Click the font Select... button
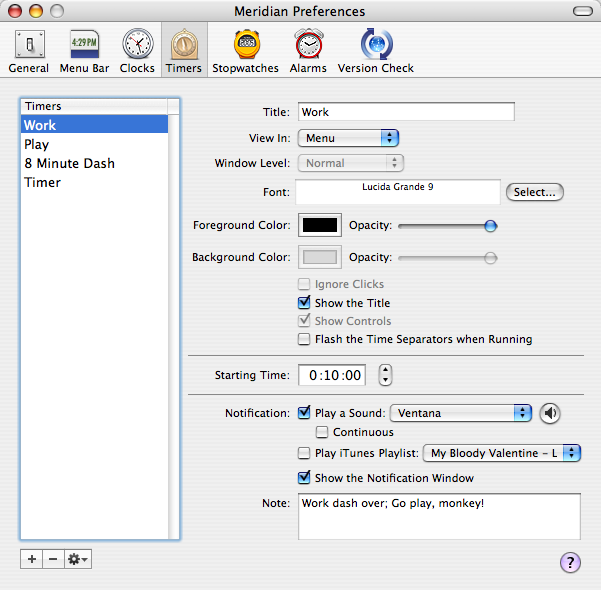 coord(535,192)
